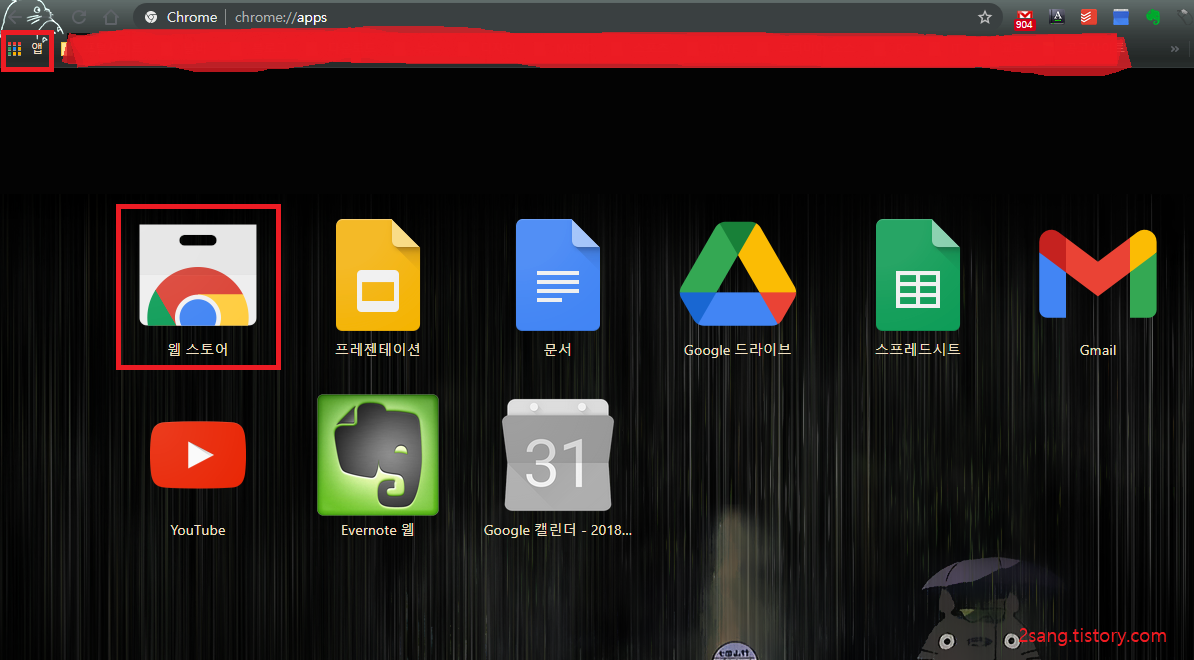Launch the Google 드라이브 app
This screenshot has height=660, width=1194.
tap(737, 289)
